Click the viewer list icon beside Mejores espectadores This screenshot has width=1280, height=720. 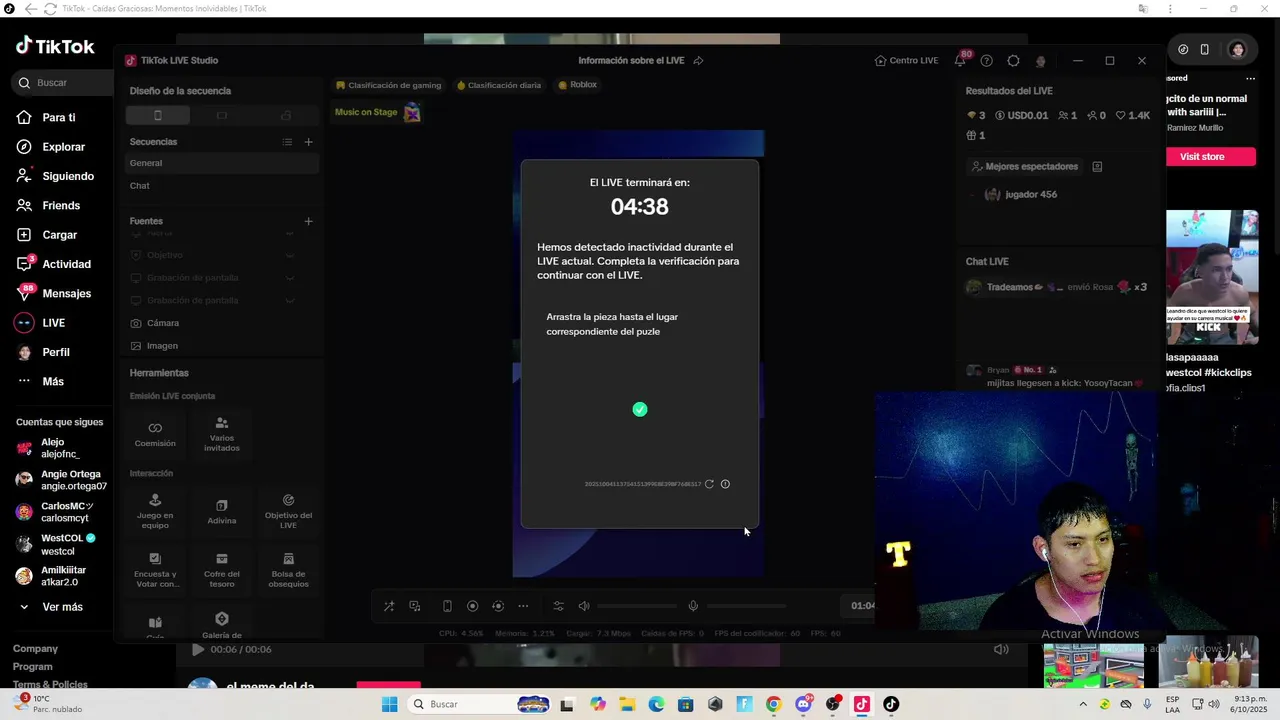(1097, 166)
